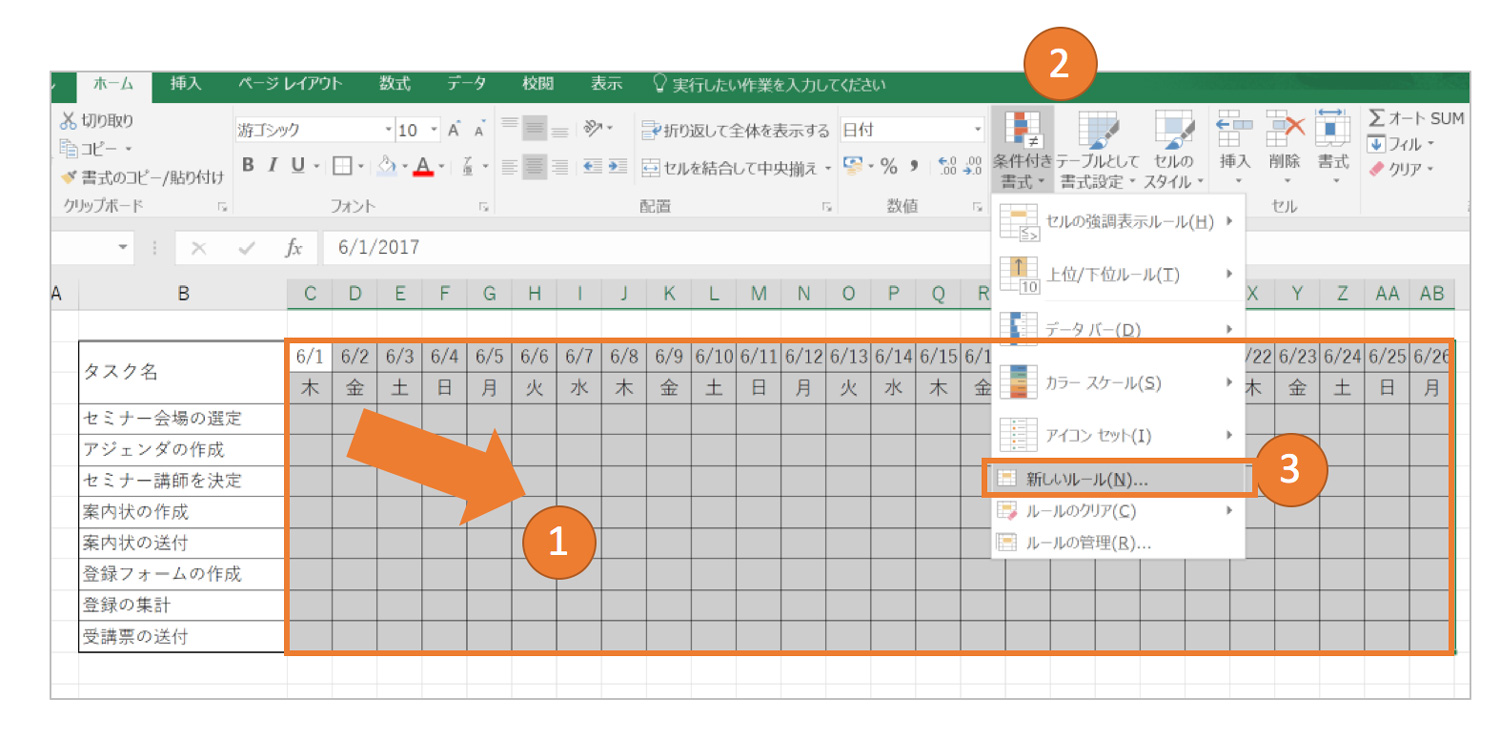The height and width of the screenshot is (740, 1500).
Task: Open 上位/下位ルール(T) submenu
Action: pyautogui.click(x=1118, y=274)
